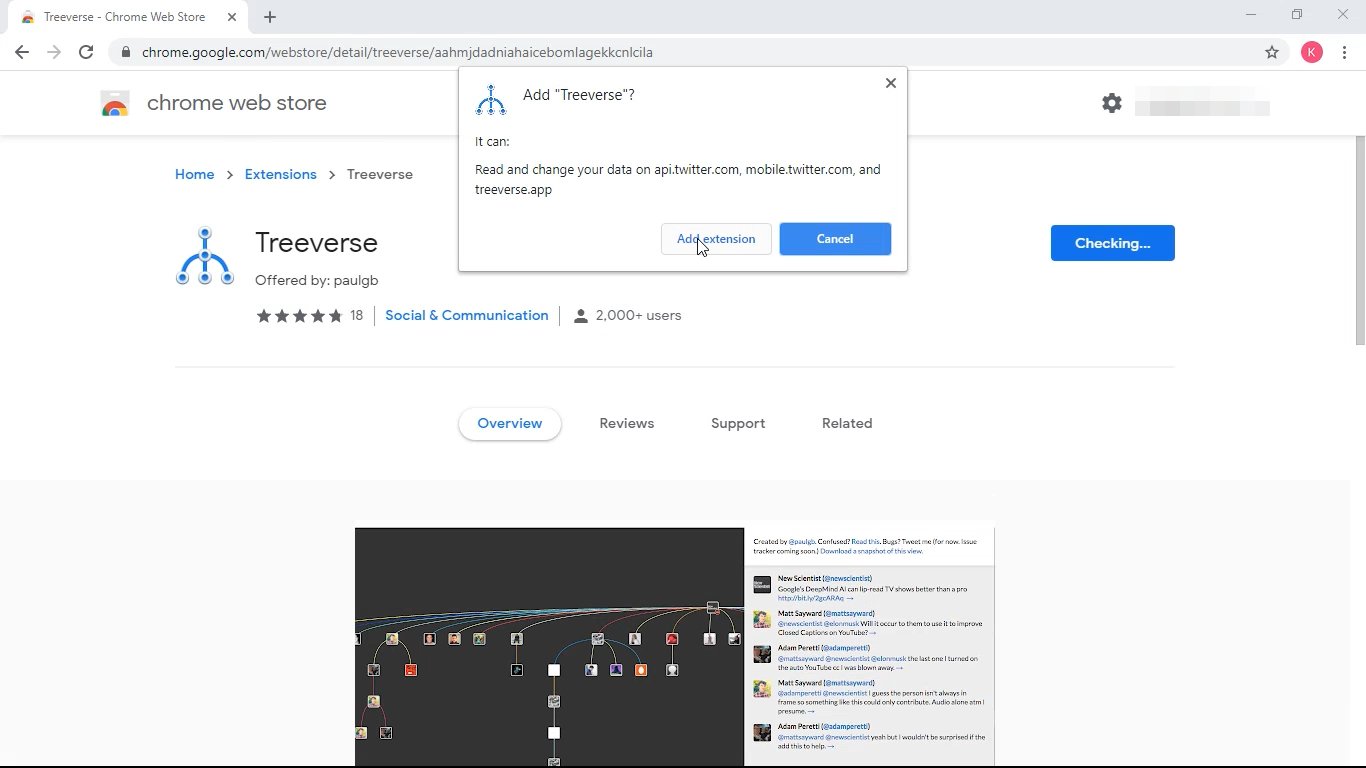Reload the page

tap(86, 52)
